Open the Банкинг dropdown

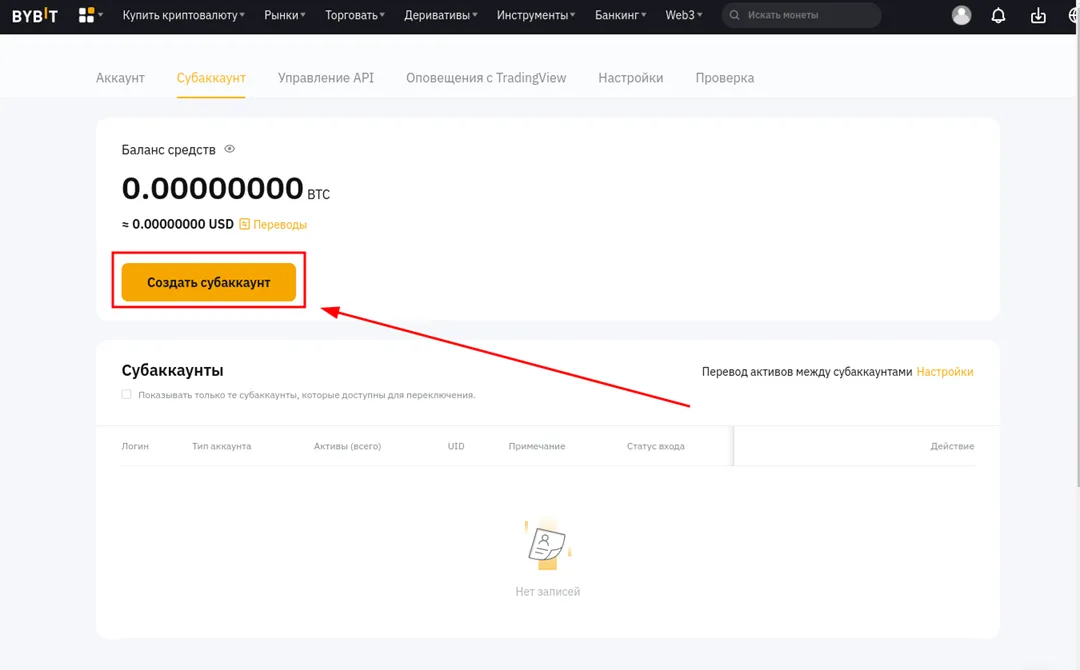coord(620,16)
